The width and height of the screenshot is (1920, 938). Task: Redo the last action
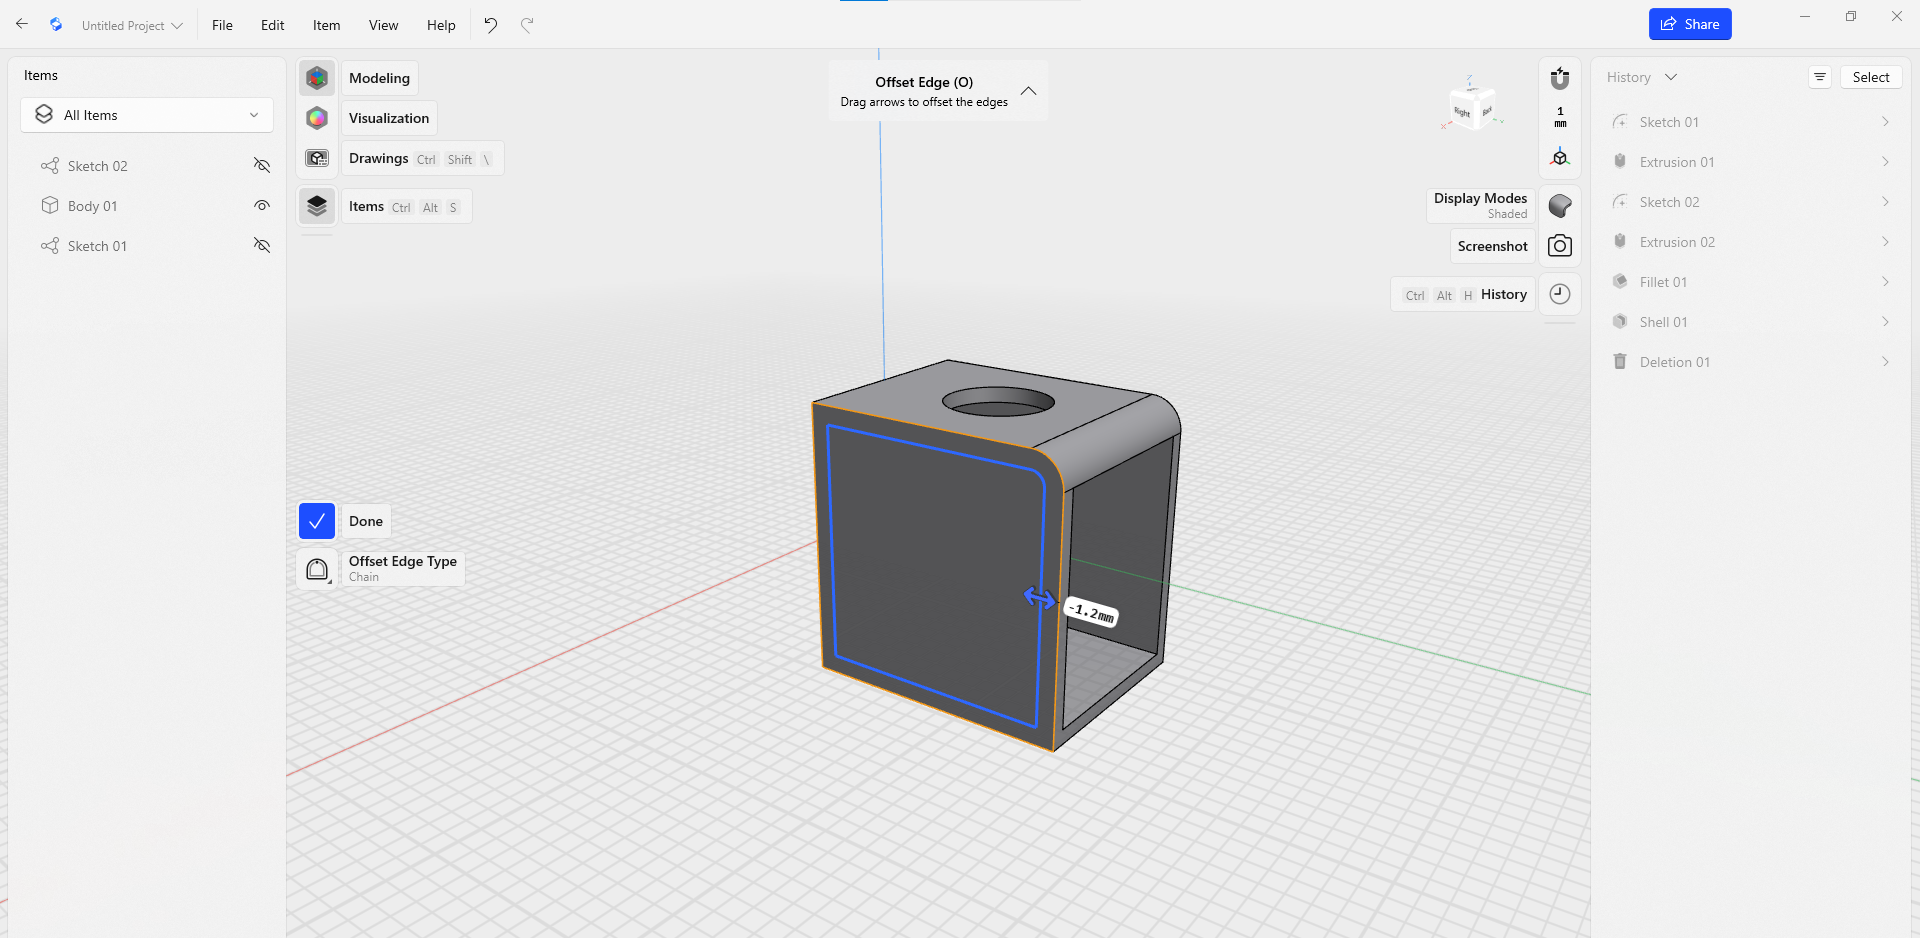coord(527,25)
